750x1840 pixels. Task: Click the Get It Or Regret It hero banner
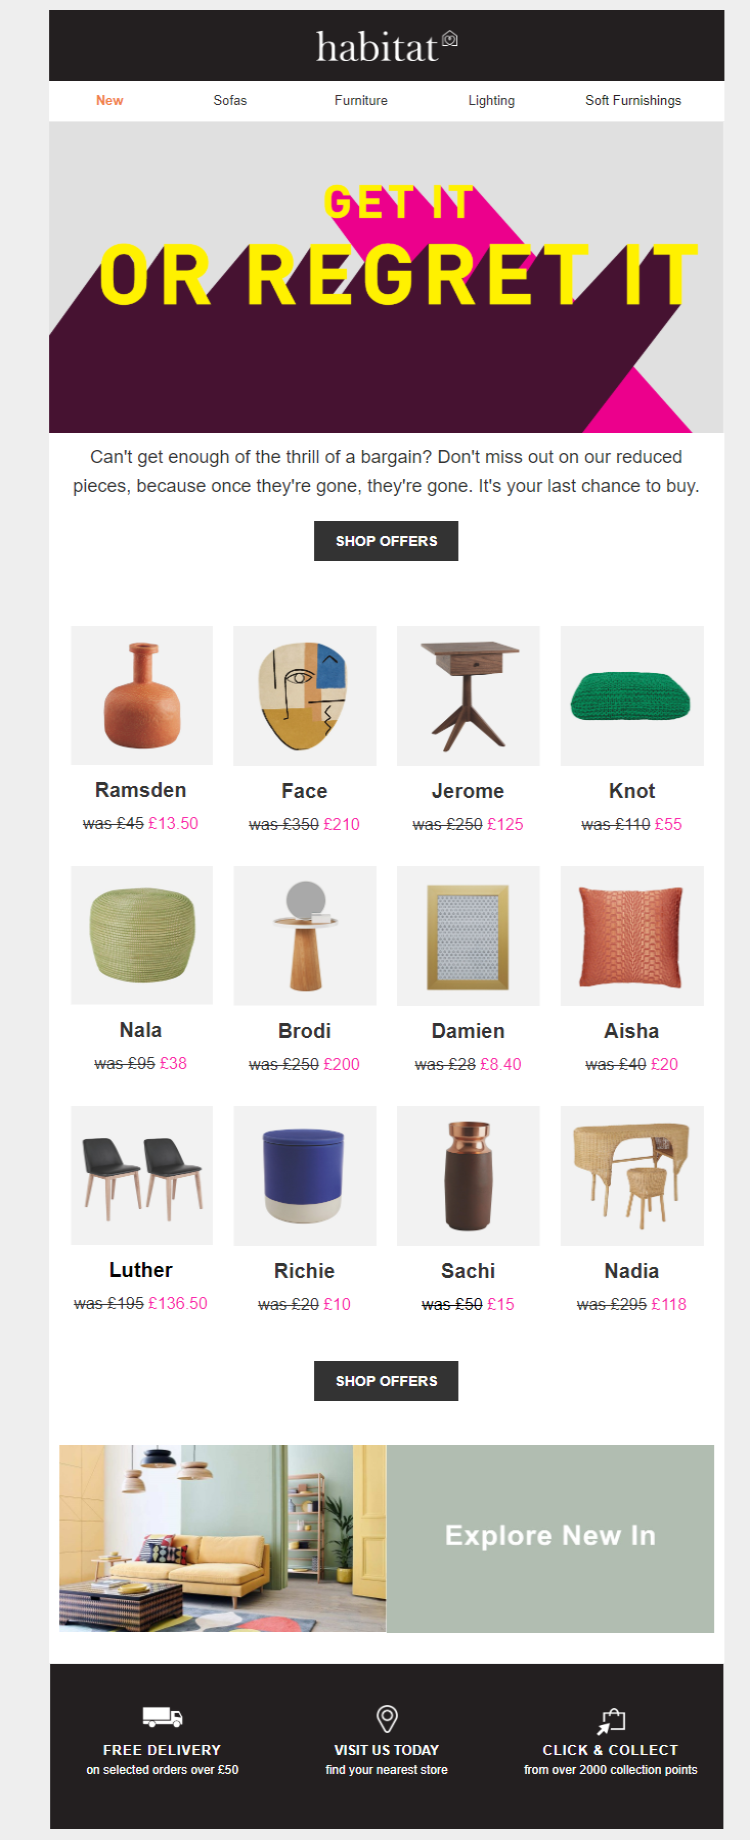pyautogui.click(x=386, y=278)
